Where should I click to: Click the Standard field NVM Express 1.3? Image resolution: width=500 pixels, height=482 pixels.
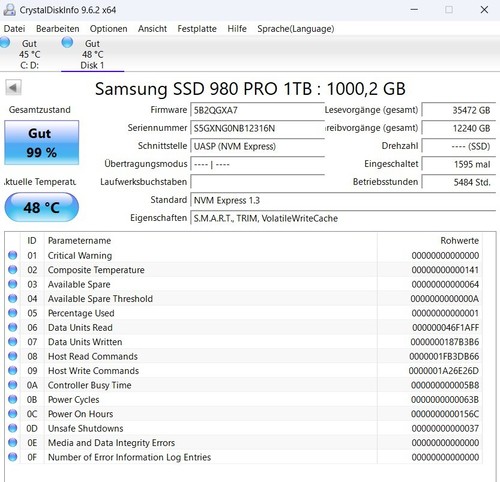coord(343,200)
